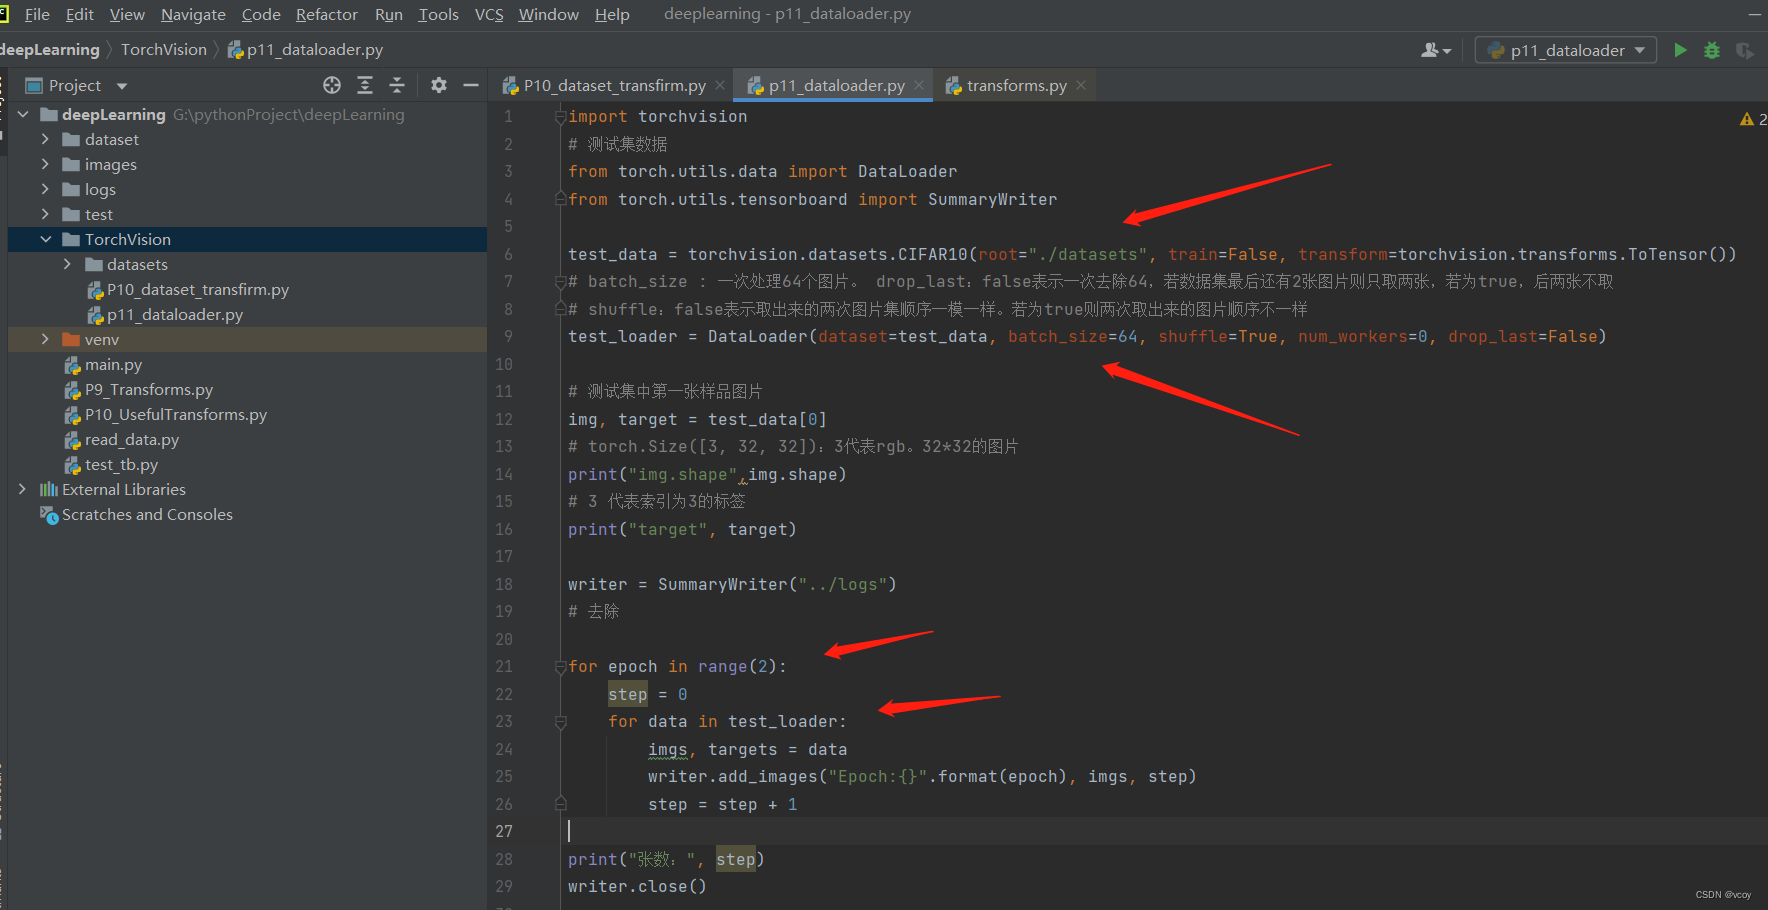Select test_tb.py in project tree
Screen dimensions: 1768x910
(121, 465)
